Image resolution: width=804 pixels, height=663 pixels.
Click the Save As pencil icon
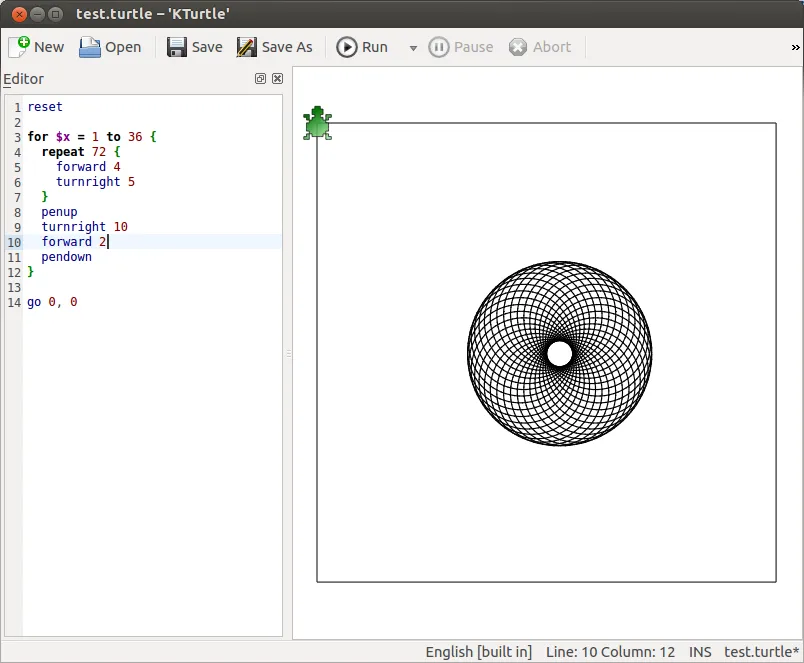[x=247, y=47]
